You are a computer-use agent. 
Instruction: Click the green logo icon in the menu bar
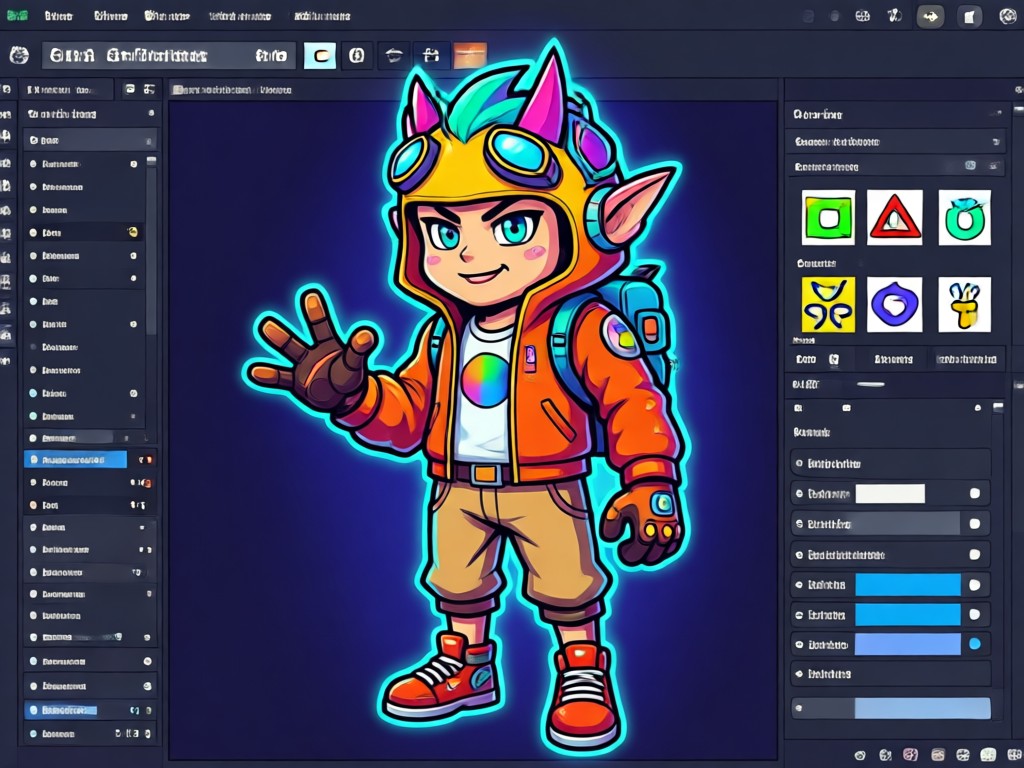[17, 16]
